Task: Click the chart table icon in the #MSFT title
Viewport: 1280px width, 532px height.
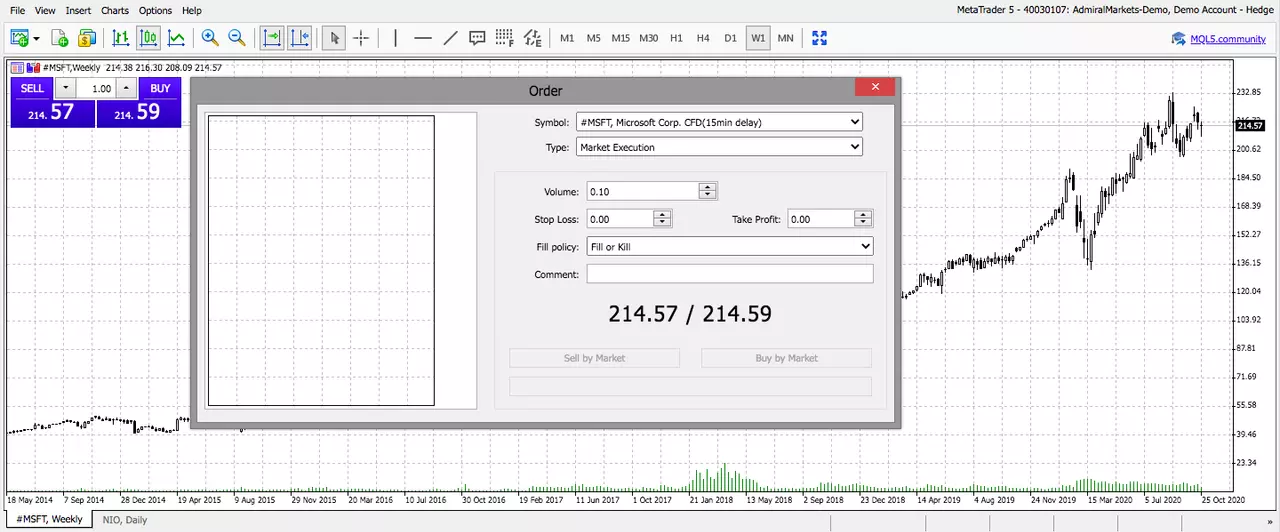Action: 18,68
